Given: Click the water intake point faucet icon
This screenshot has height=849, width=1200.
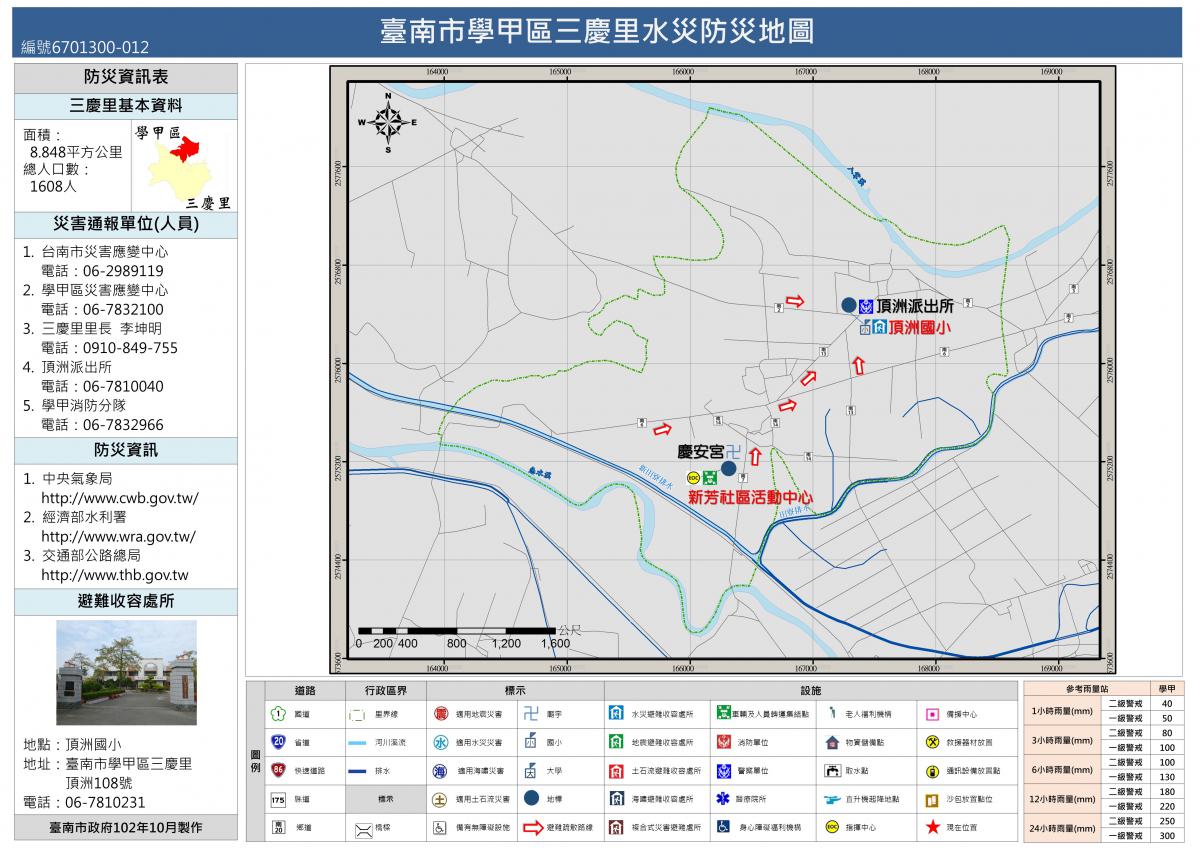Looking at the screenshot, I should coord(832,771).
